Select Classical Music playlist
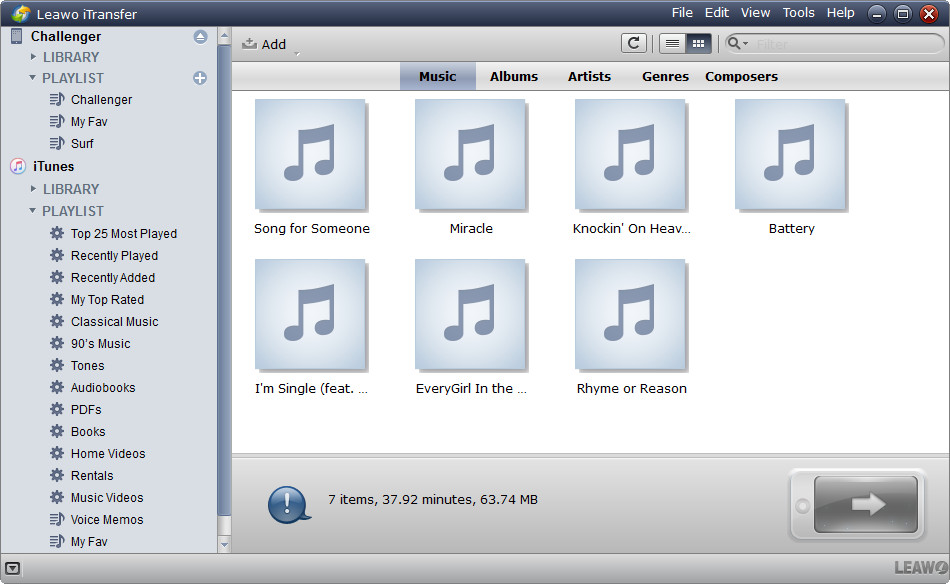 click(x=115, y=322)
